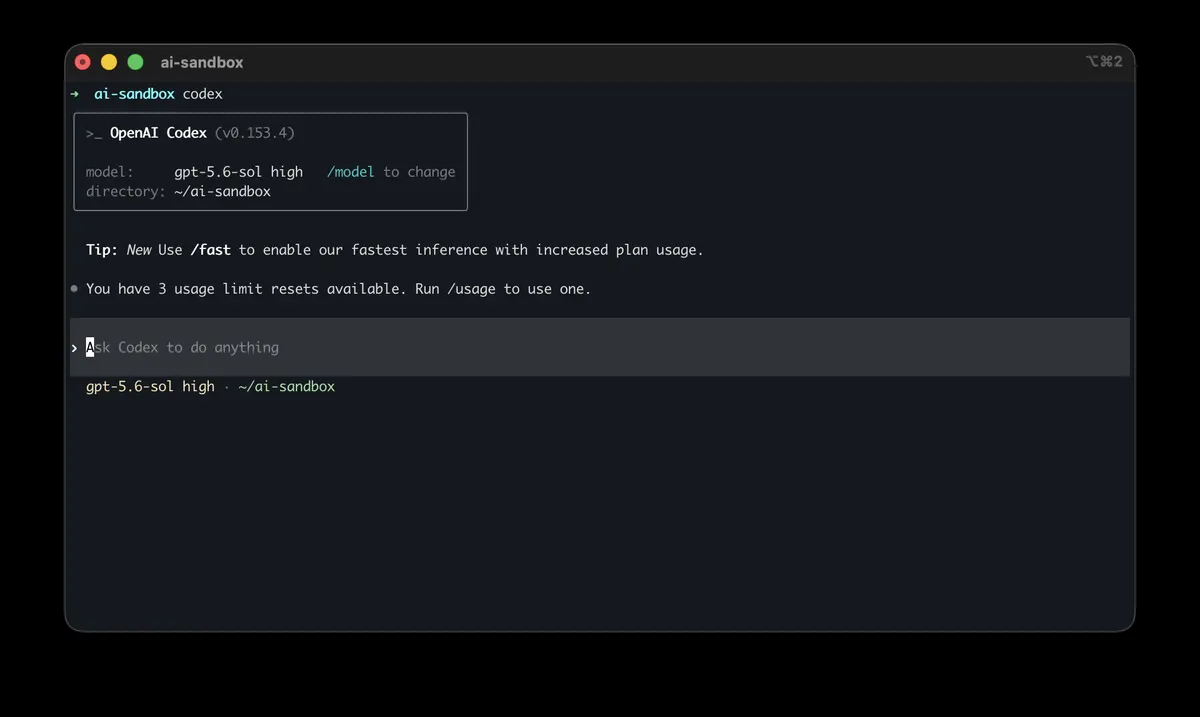This screenshot has height=717, width=1200.
Task: Click the '>' chevron in the input prompt
Action: tap(75, 348)
